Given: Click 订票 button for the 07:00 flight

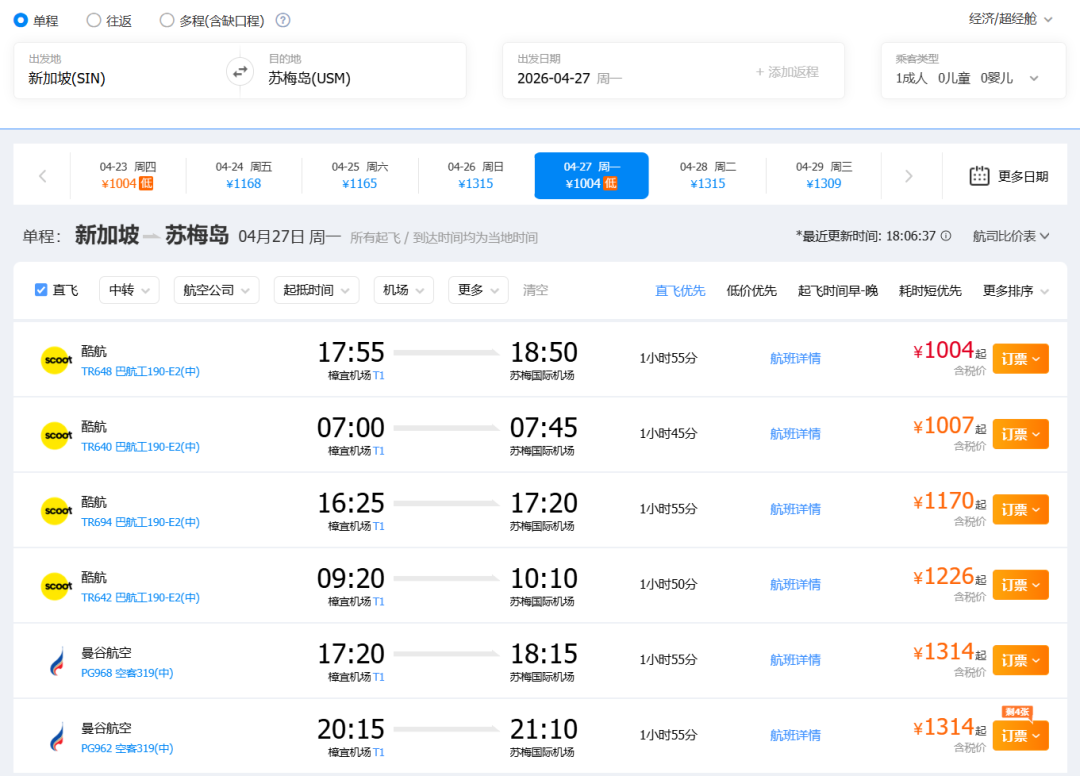Looking at the screenshot, I should (1020, 434).
